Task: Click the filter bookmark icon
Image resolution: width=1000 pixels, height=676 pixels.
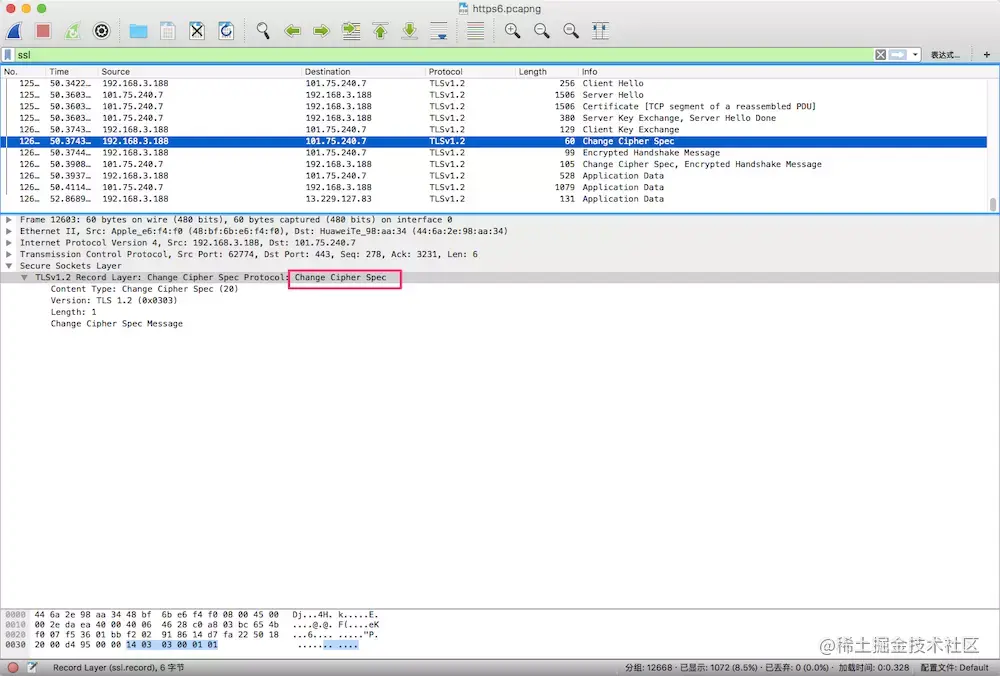Action: [x=8, y=55]
